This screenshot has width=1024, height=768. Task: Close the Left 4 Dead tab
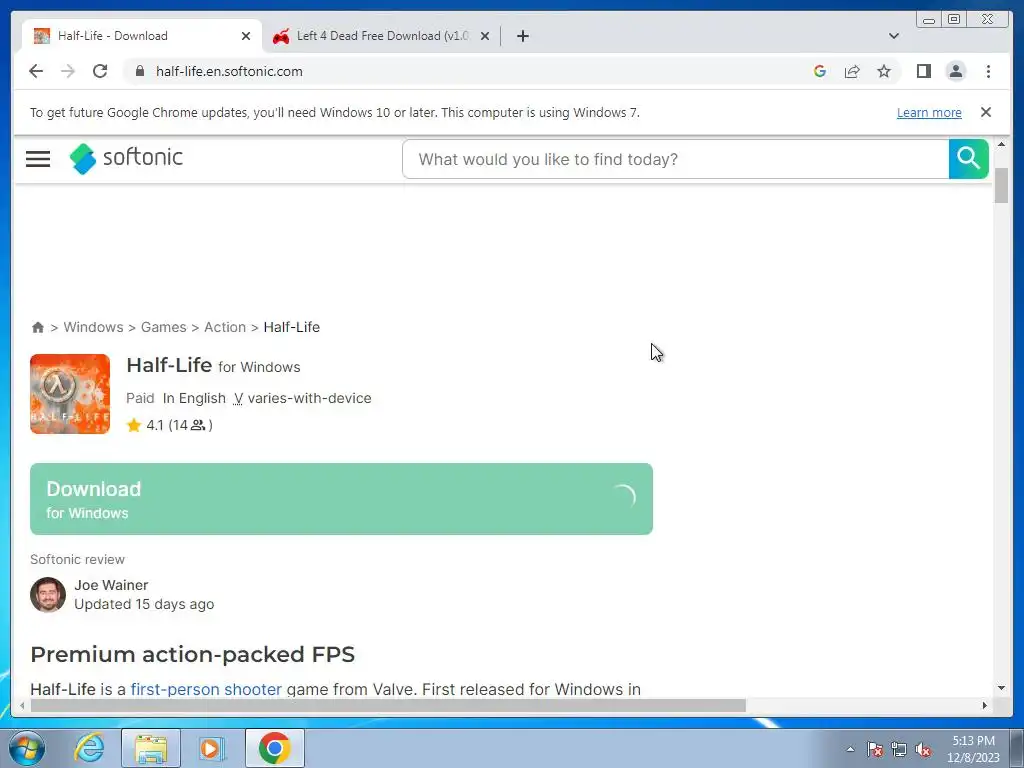485,36
